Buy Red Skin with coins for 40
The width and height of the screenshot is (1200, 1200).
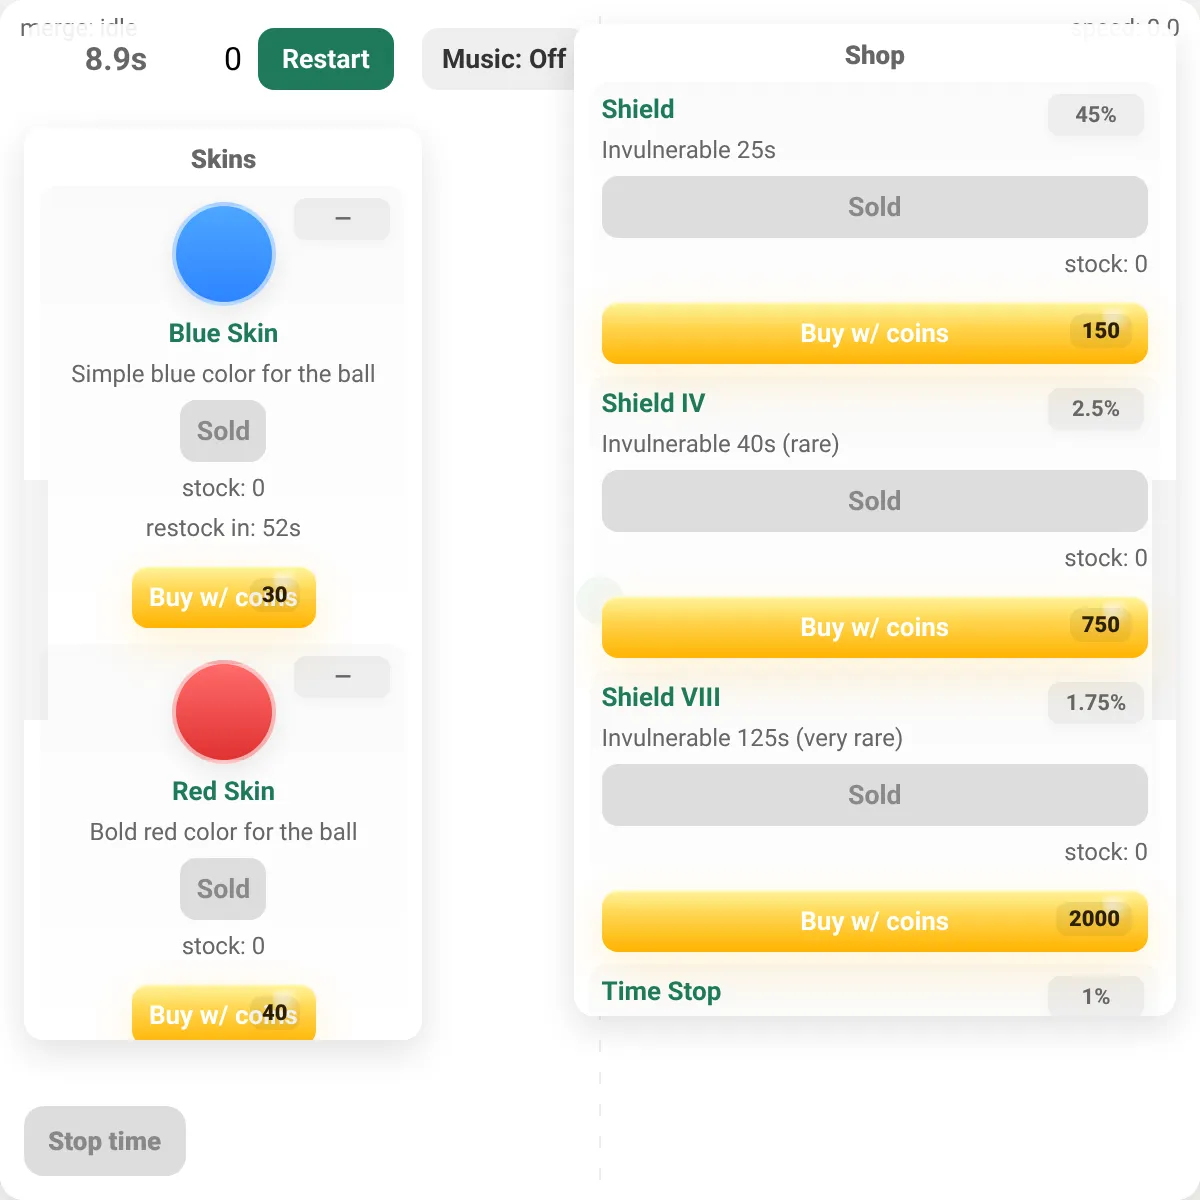(224, 1013)
